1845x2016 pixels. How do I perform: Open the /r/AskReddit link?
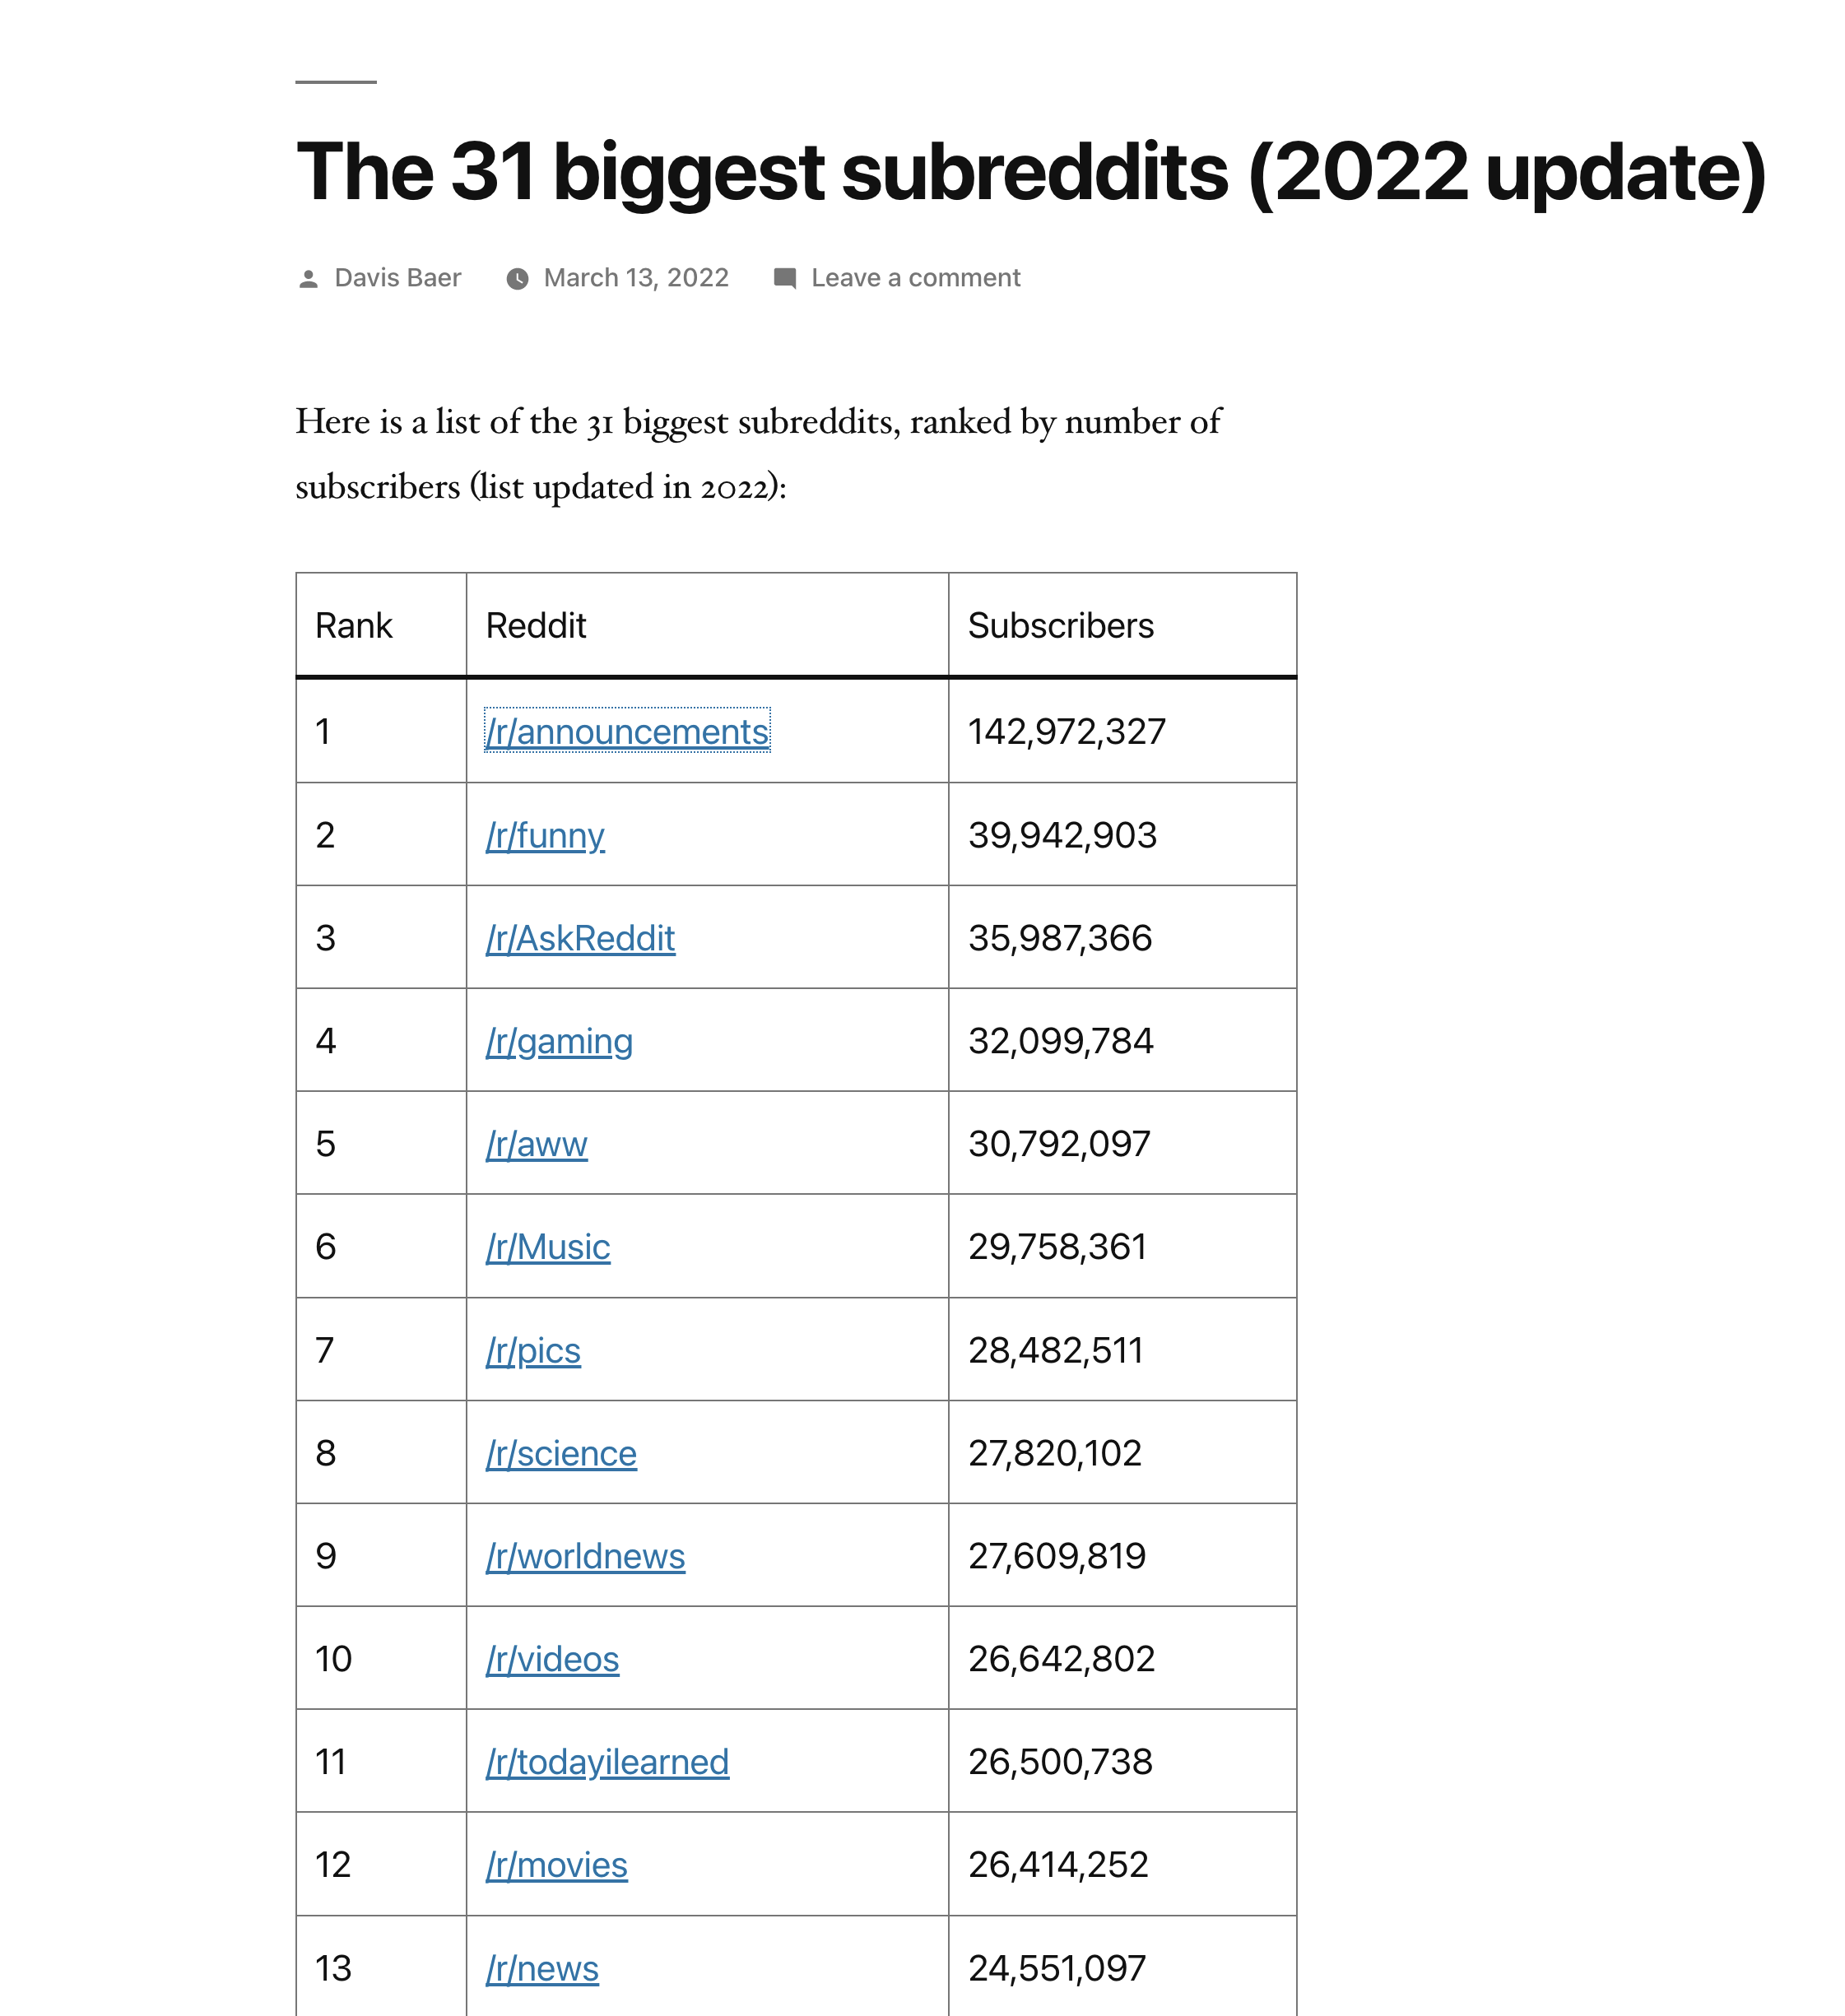pyautogui.click(x=580, y=938)
